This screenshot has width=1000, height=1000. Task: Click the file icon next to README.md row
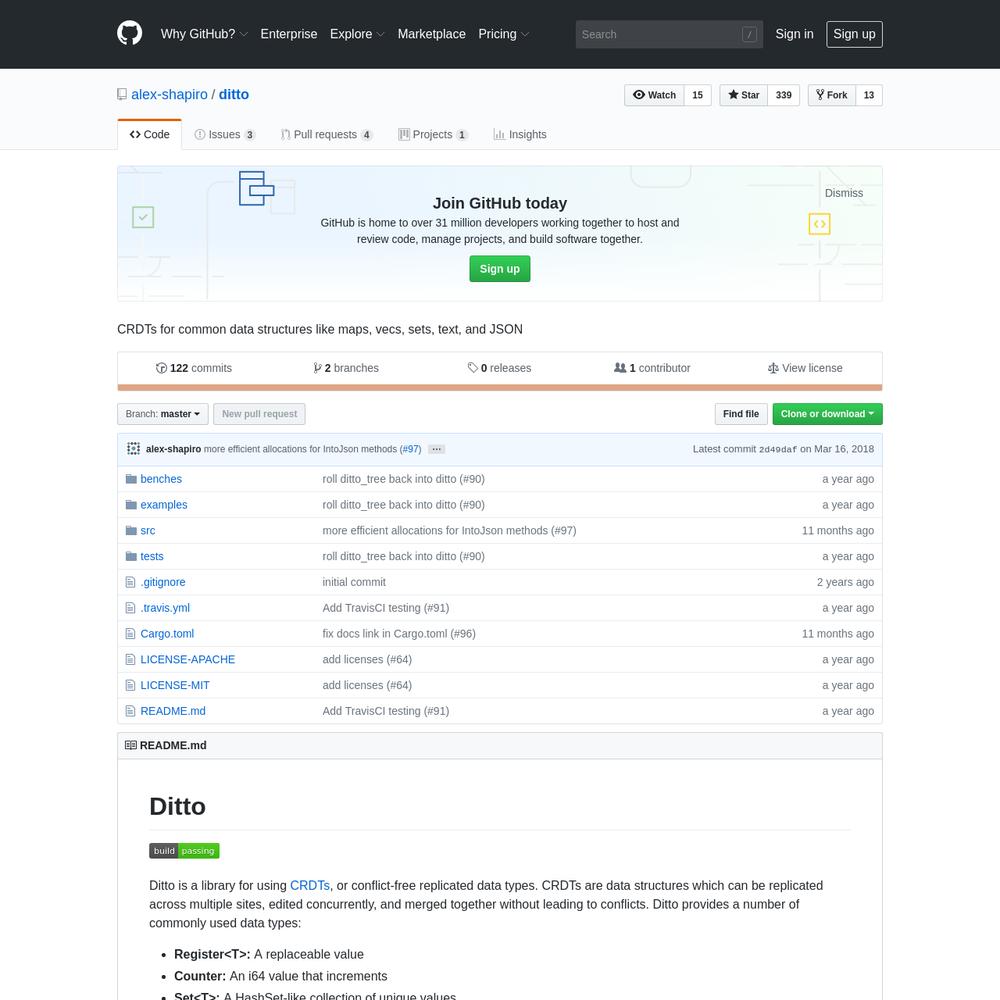(131, 711)
